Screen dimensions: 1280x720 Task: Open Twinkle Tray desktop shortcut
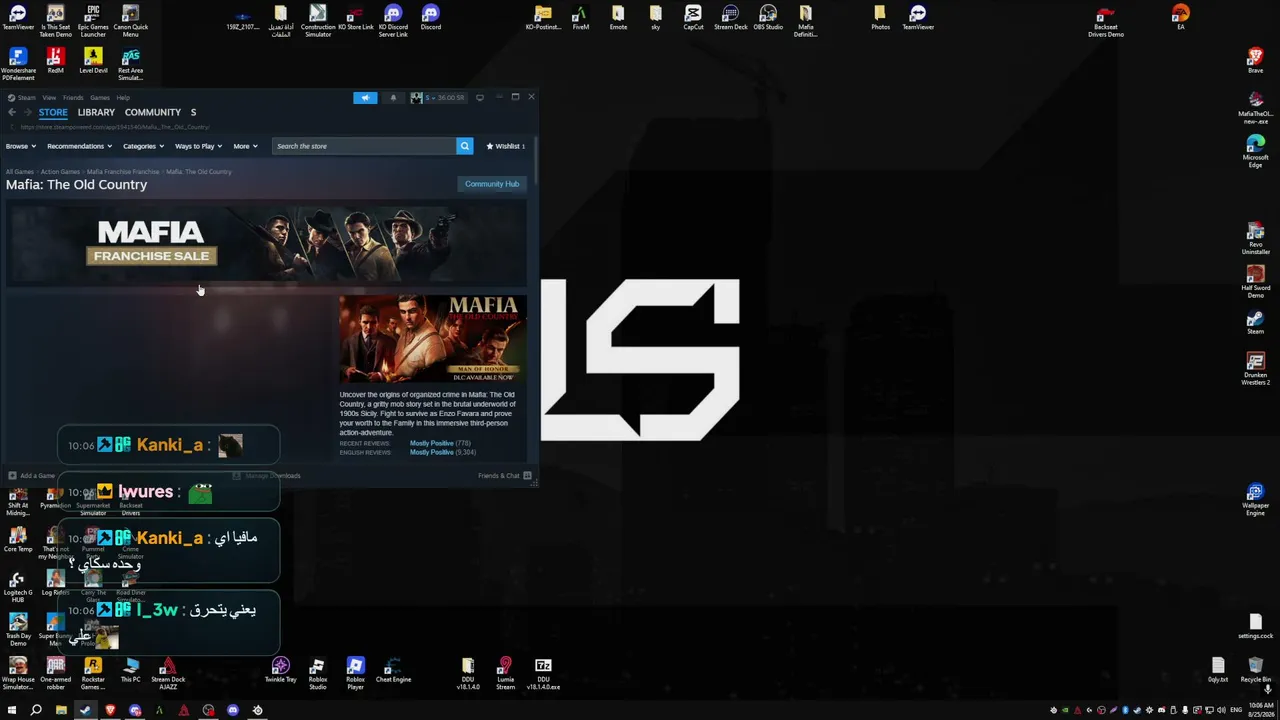[281, 670]
